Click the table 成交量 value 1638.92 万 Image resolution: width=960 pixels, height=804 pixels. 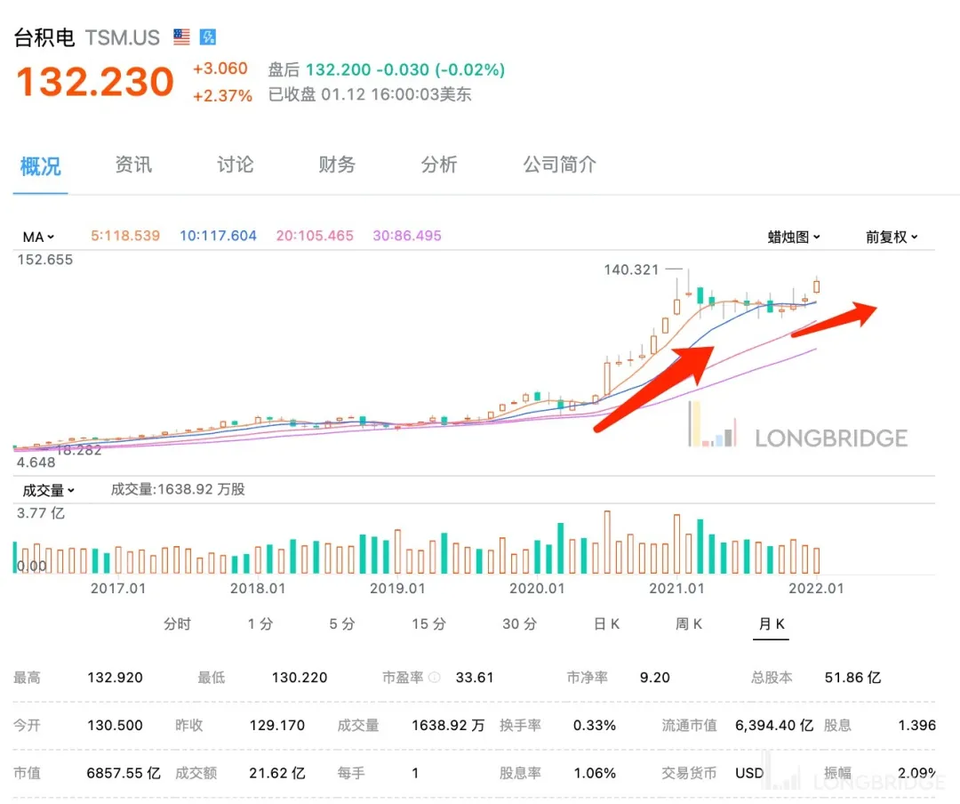click(x=448, y=726)
